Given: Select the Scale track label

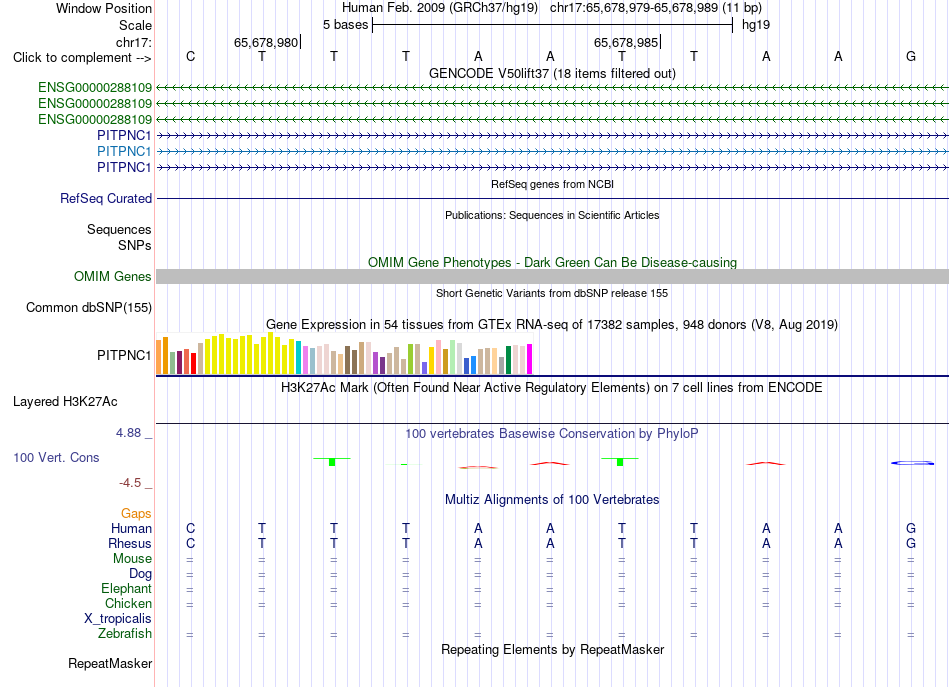Looking at the screenshot, I should click(135, 25).
